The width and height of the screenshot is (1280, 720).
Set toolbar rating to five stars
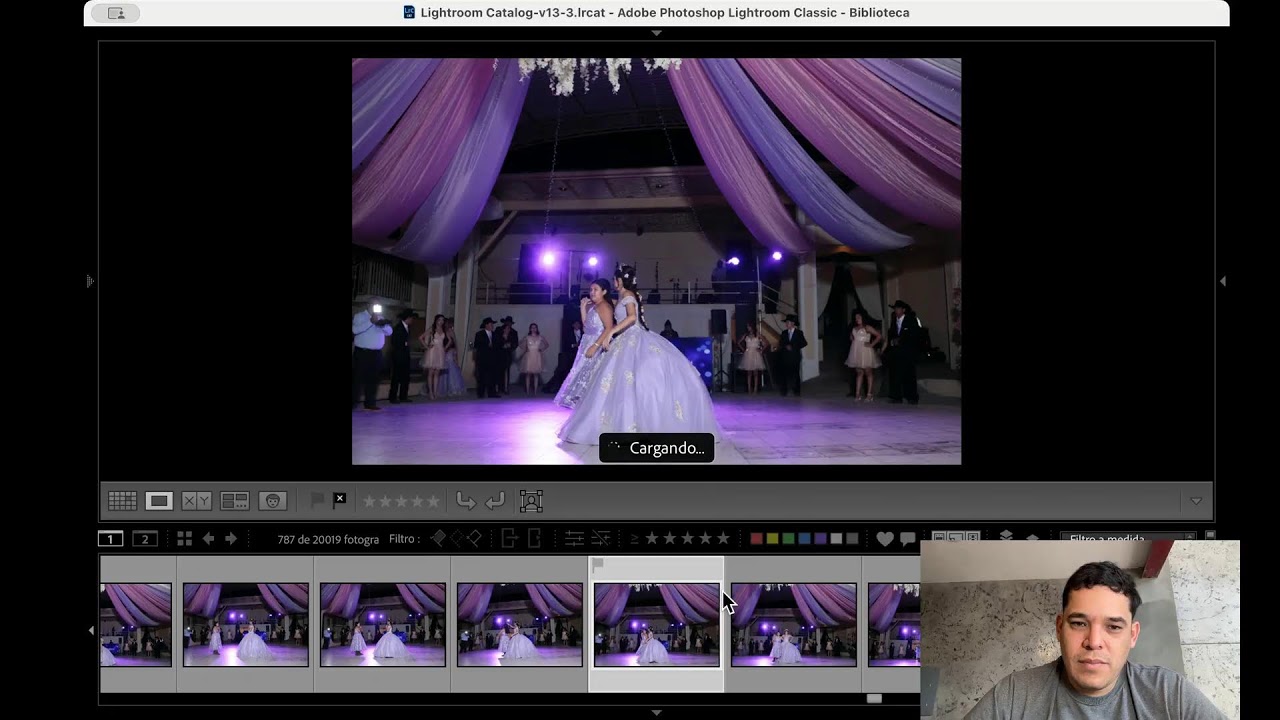433,501
